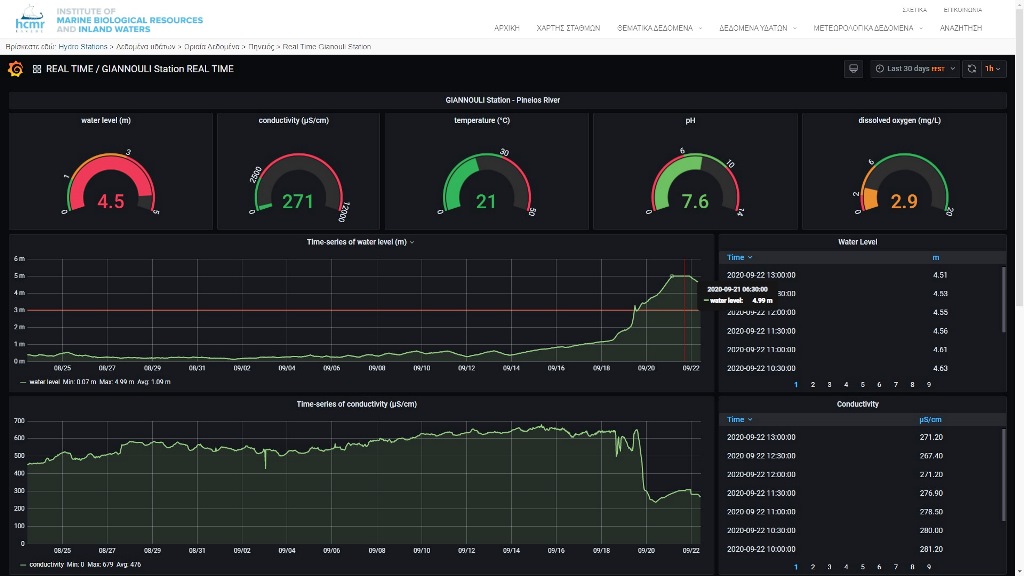Refresh the dashboard with the refresh icon
Viewport: 1024px width, 576px height.
click(972, 69)
